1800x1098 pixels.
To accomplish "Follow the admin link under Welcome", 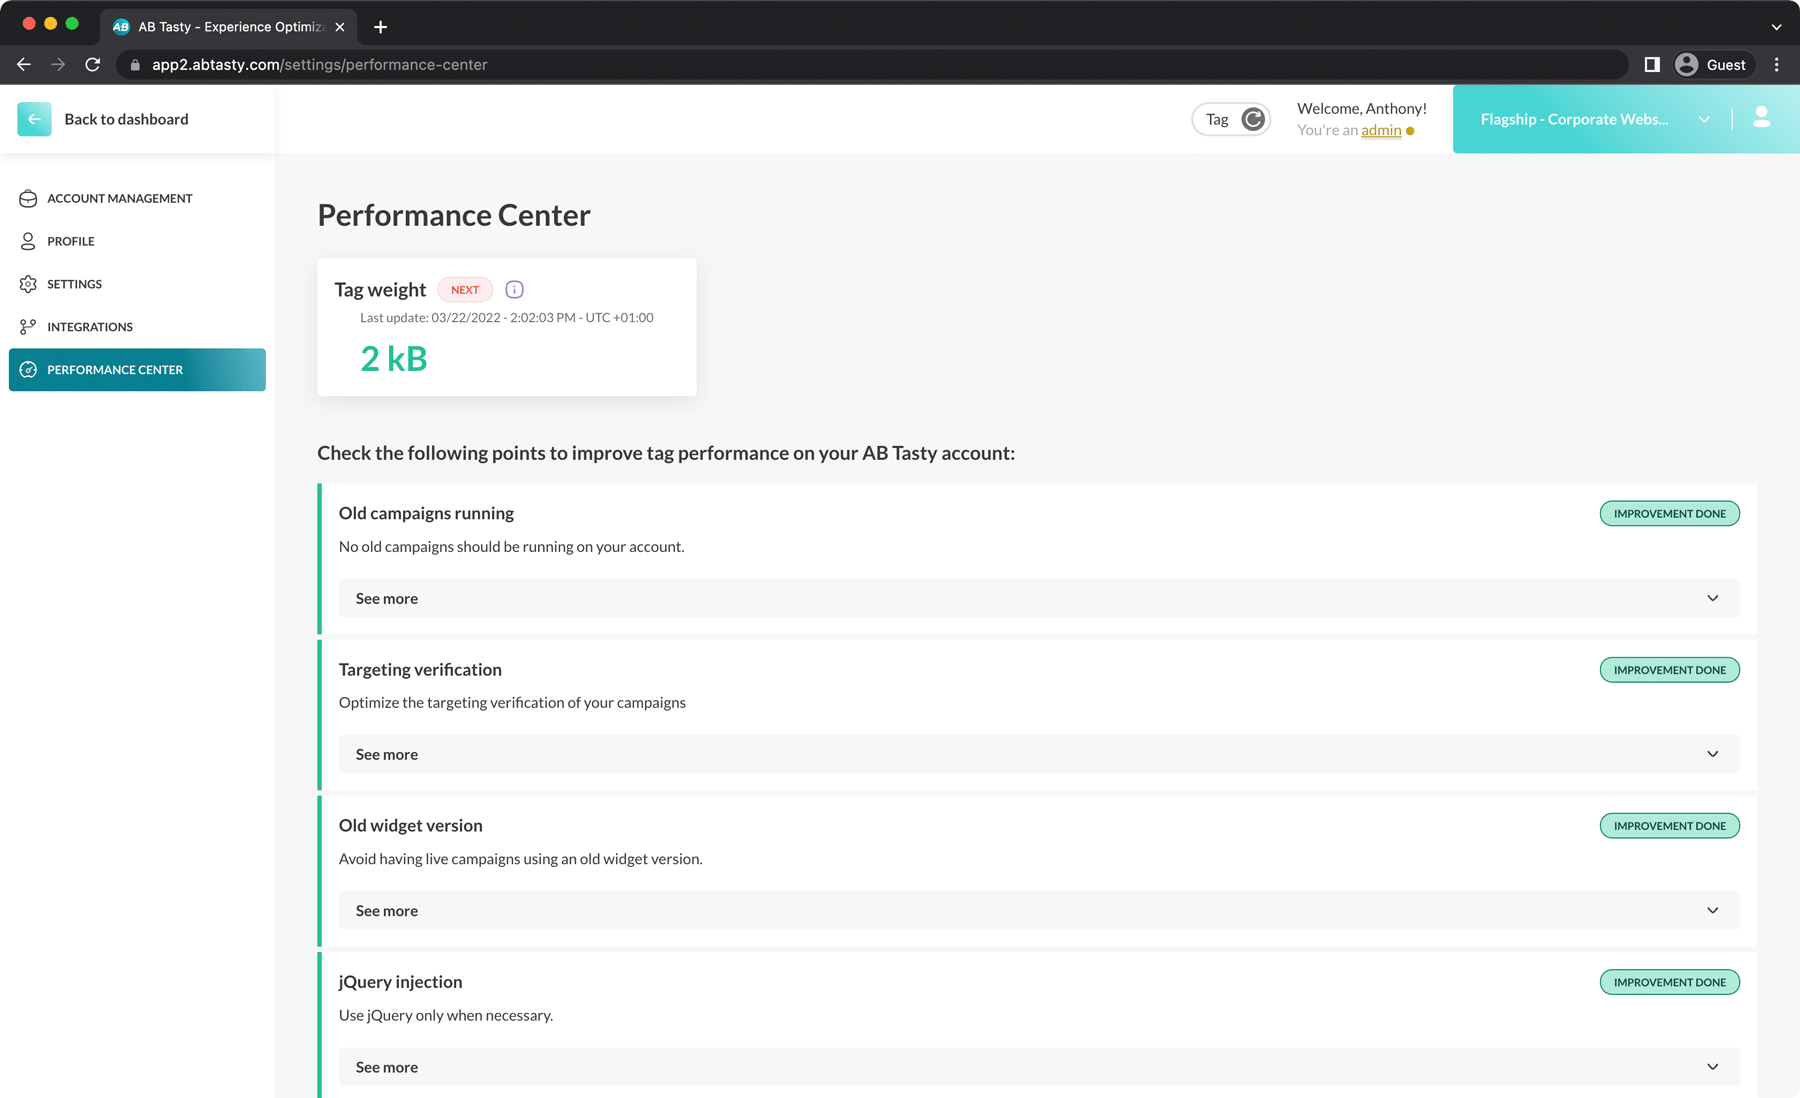I will (1381, 130).
